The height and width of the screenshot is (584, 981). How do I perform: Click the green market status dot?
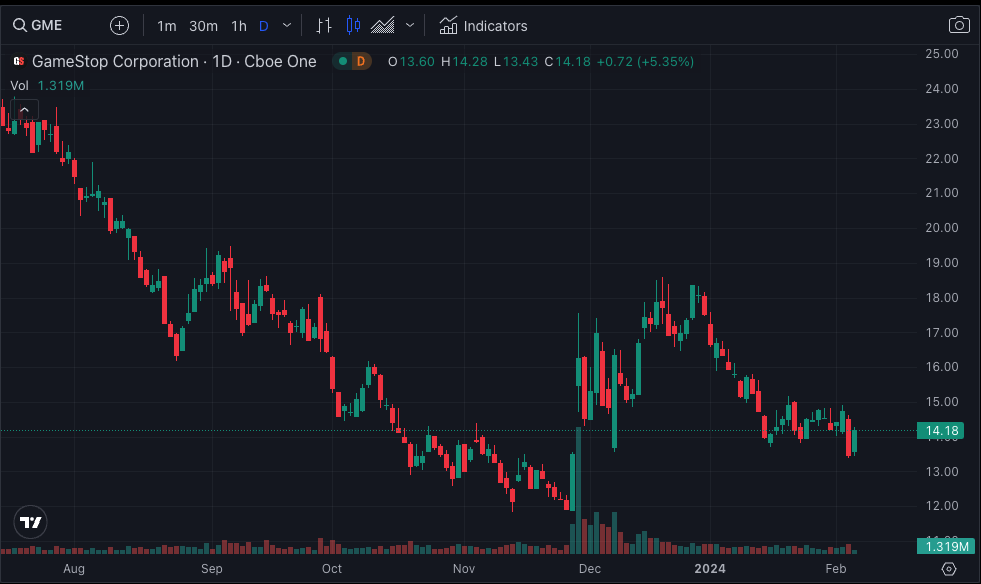(x=343, y=61)
